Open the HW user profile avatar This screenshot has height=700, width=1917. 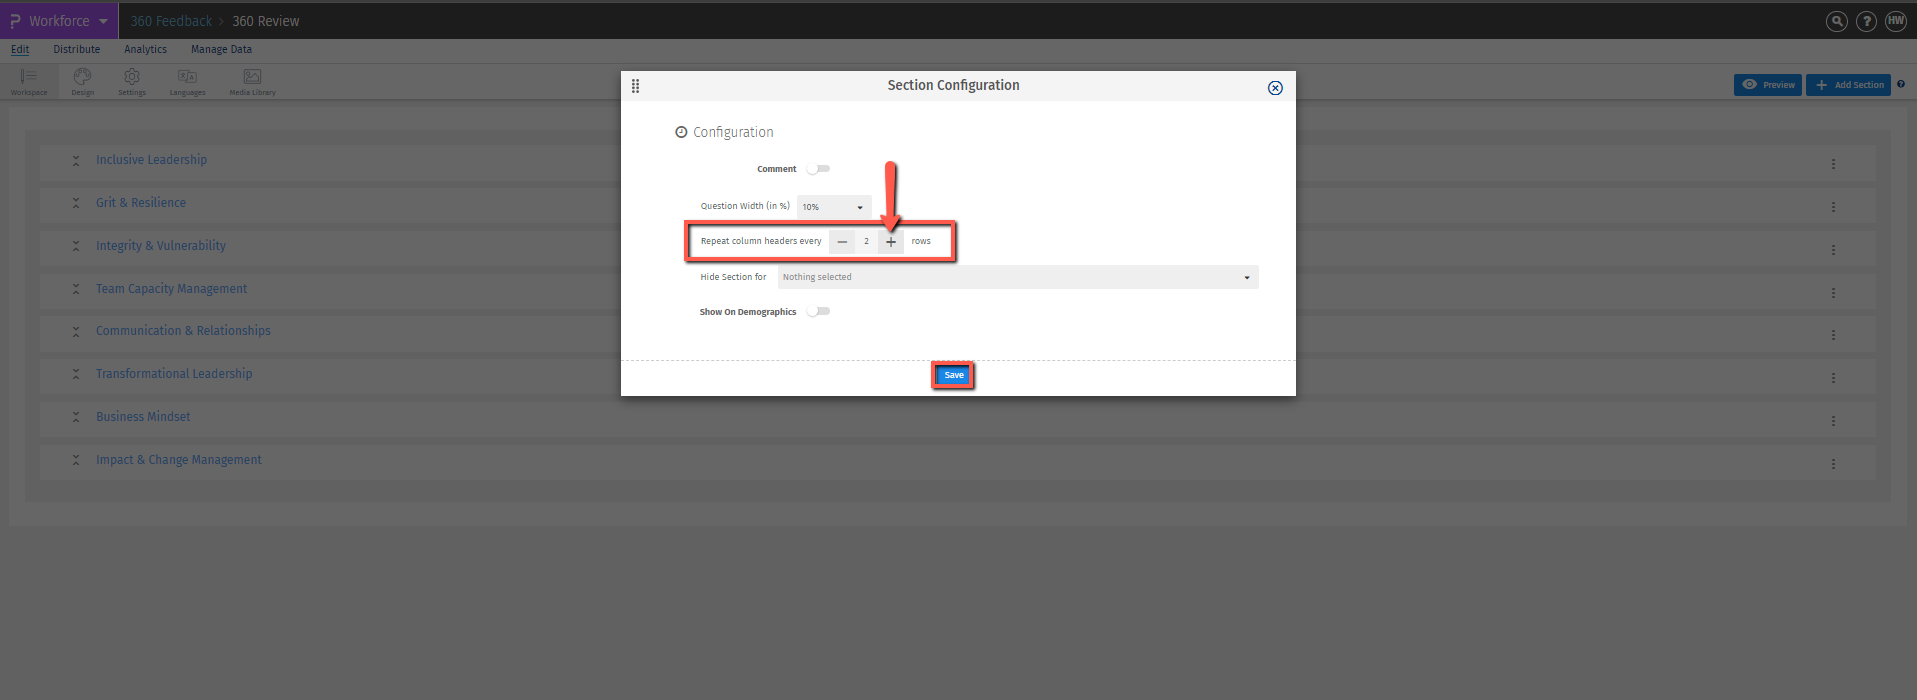tap(1896, 21)
